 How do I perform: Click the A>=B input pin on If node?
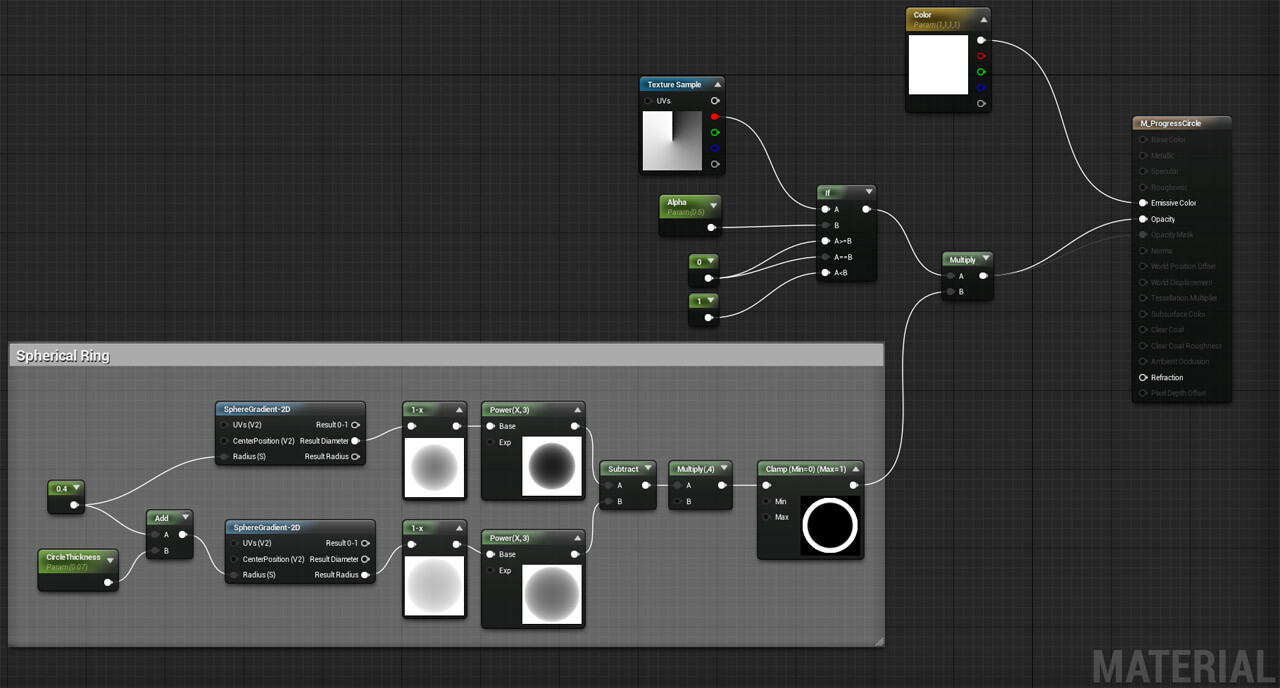coord(825,241)
